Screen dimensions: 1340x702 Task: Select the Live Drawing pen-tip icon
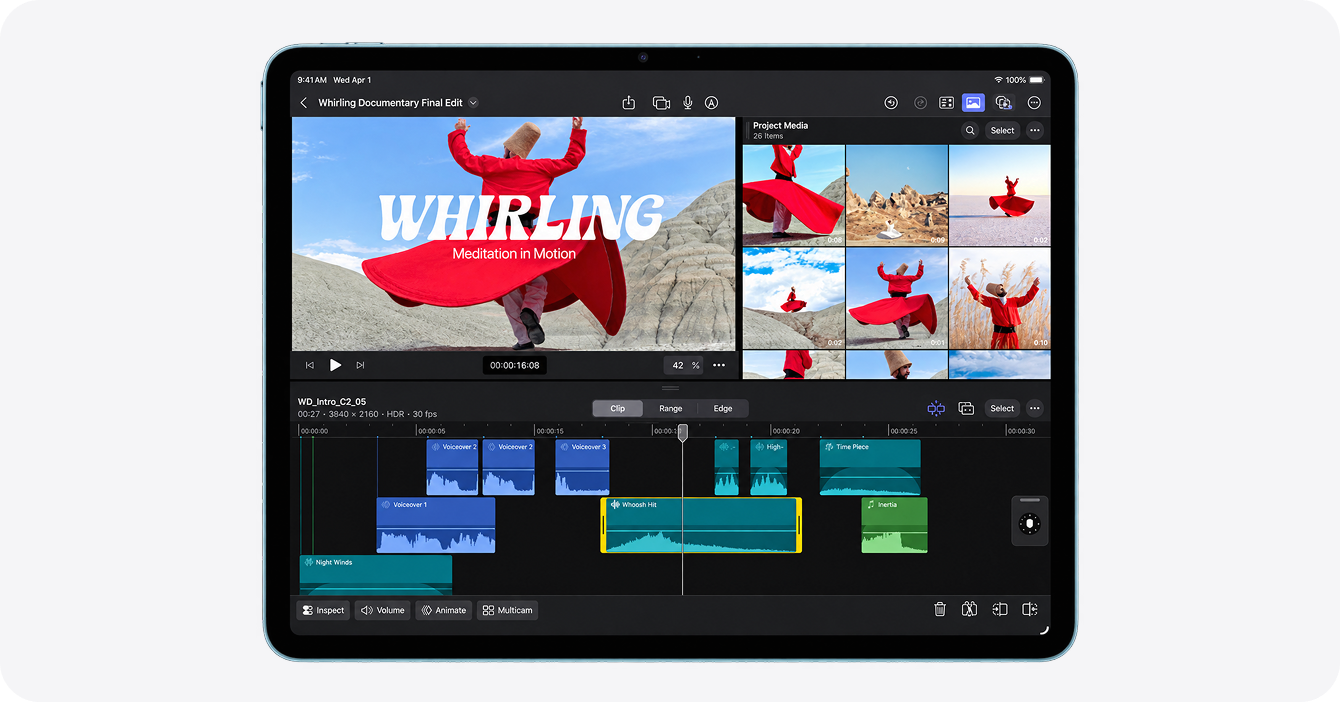pos(712,103)
